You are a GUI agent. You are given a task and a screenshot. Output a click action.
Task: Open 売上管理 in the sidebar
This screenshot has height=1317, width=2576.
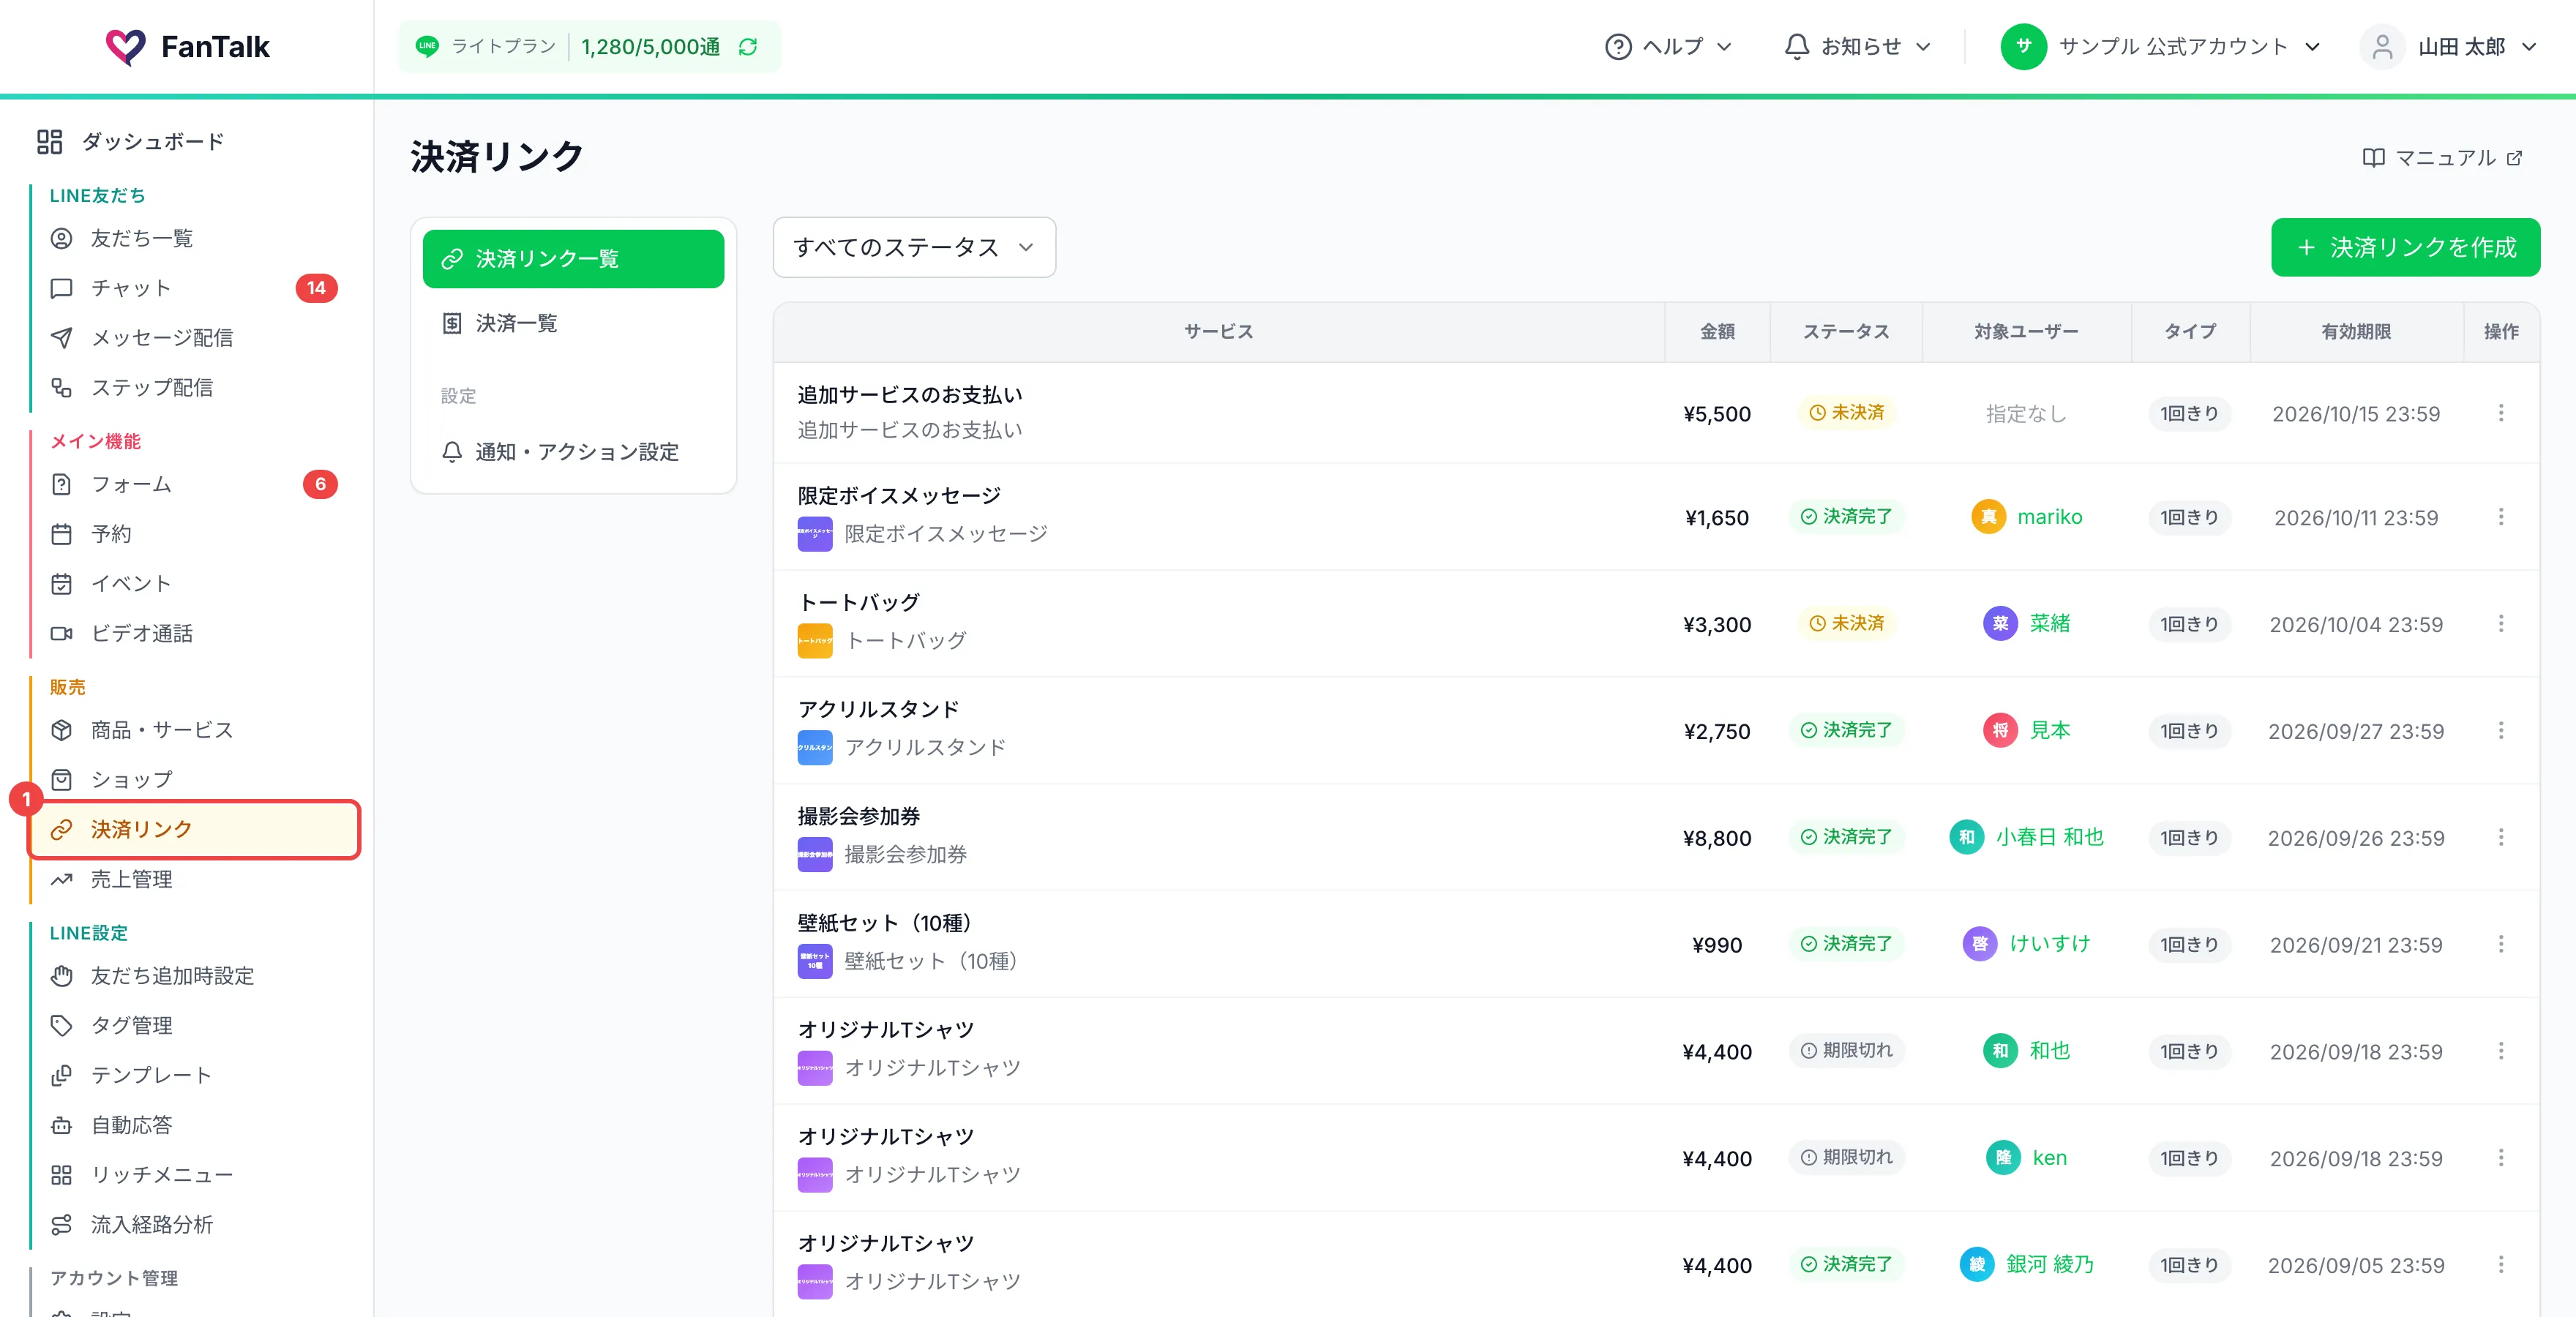point(195,879)
